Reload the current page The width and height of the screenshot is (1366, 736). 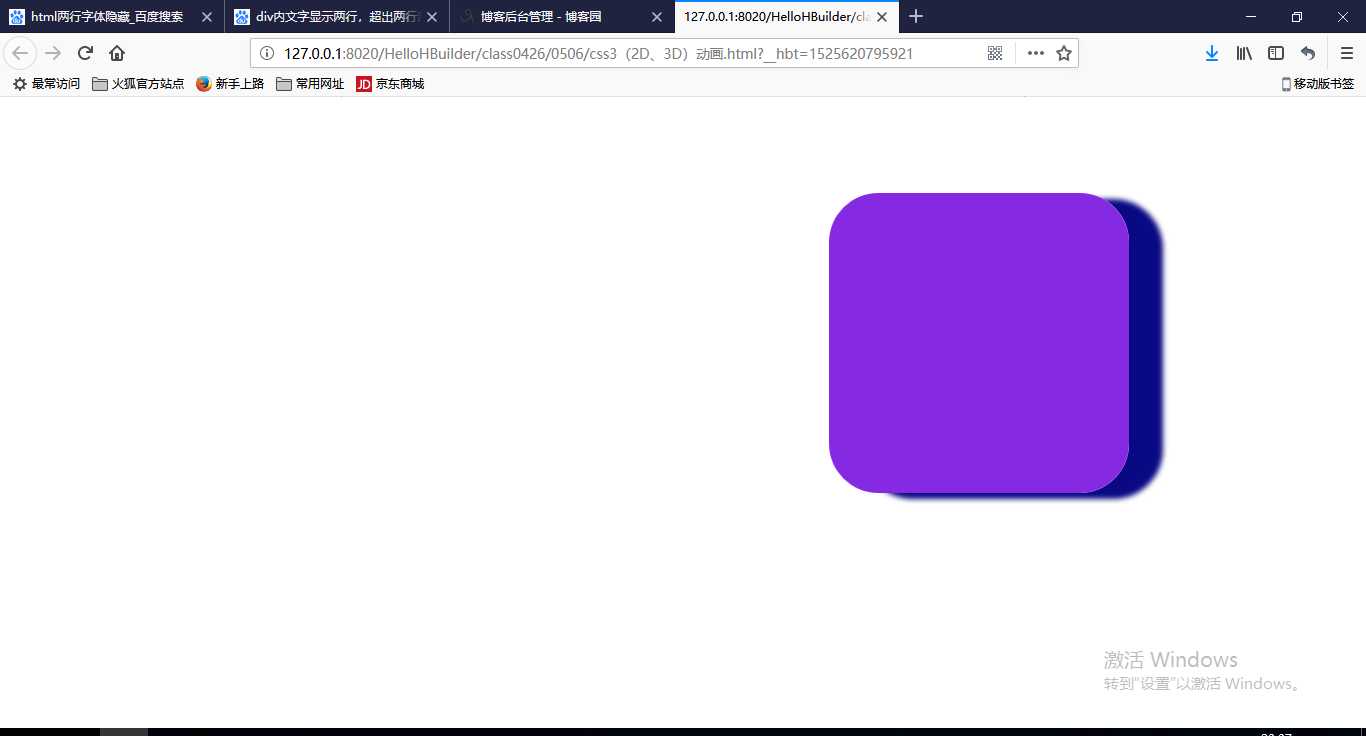(85, 53)
